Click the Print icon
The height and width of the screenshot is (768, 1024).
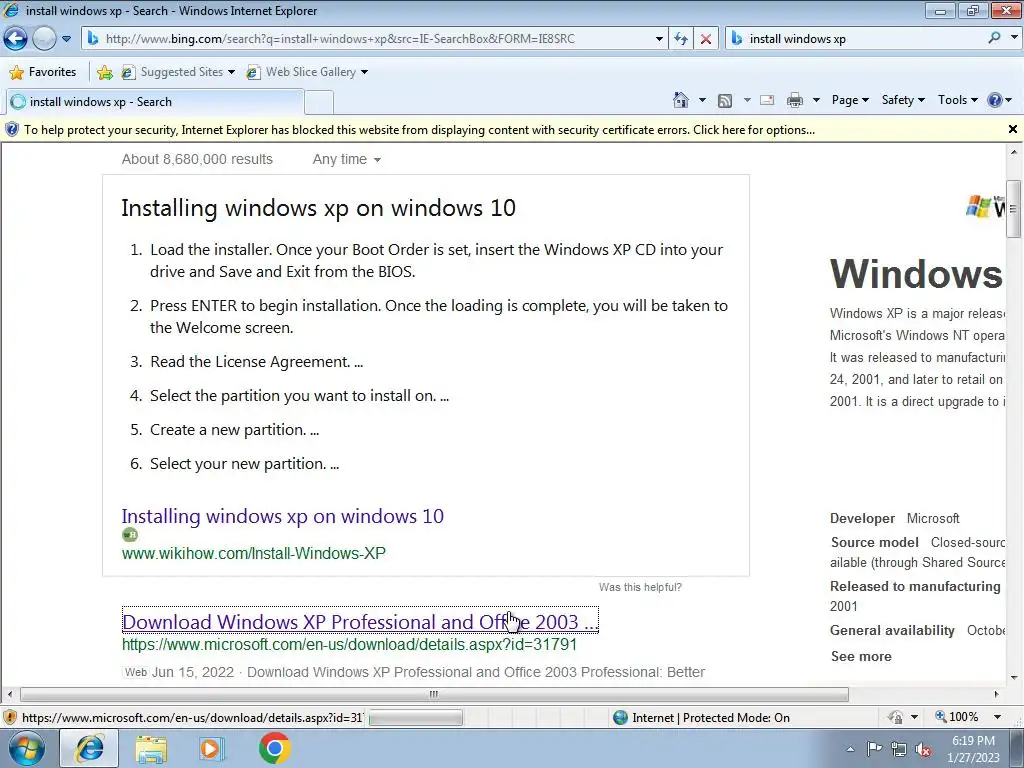point(795,100)
